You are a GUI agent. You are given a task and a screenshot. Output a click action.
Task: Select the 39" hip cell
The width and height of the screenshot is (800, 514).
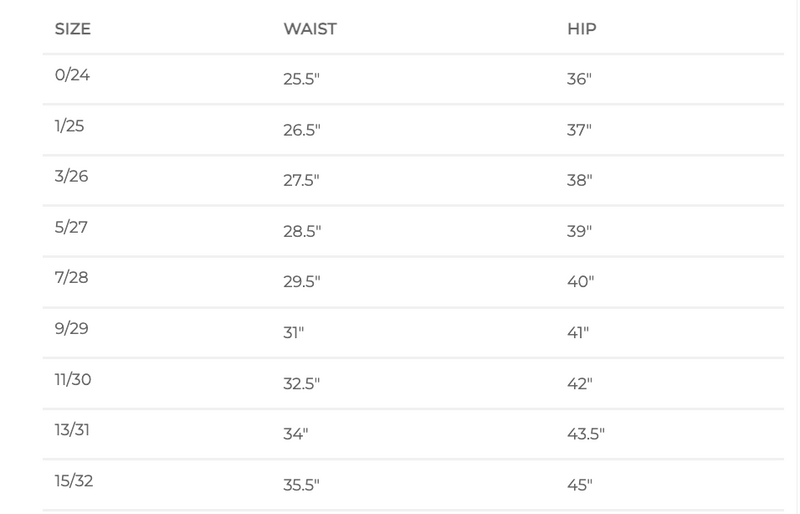tap(580, 231)
